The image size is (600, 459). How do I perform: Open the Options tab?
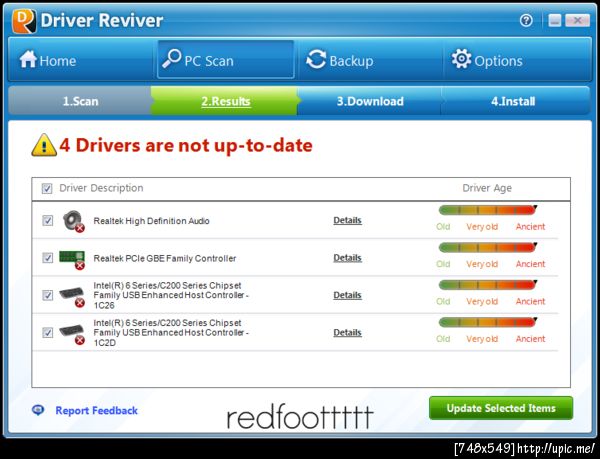(x=517, y=60)
